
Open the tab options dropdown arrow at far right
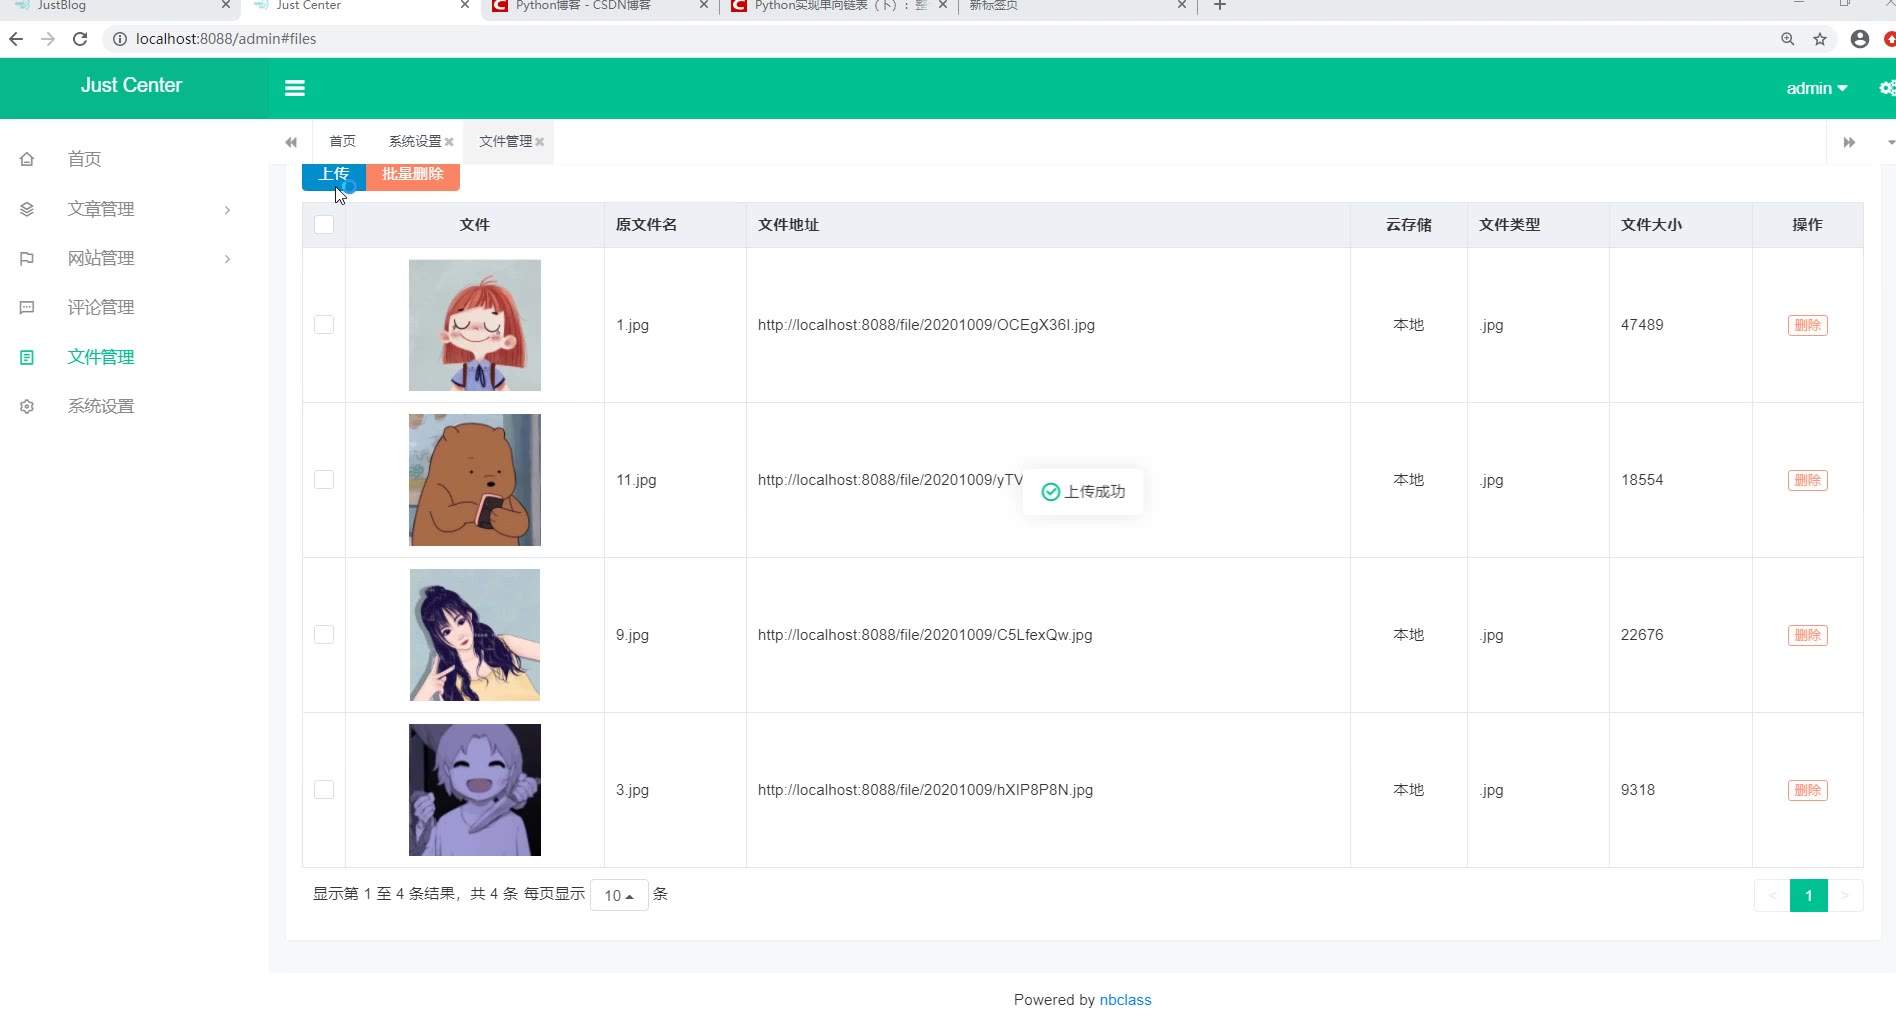(x=1890, y=142)
